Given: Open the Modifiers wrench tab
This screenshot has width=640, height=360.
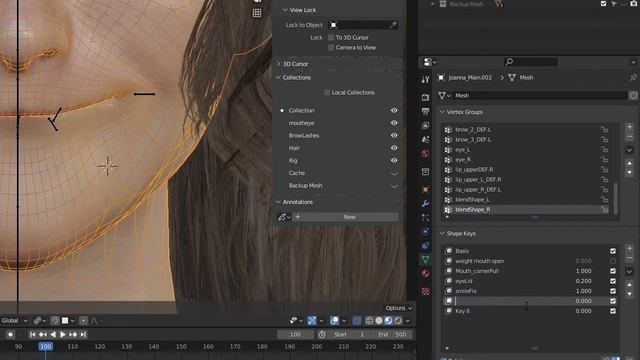Looking at the screenshot, I should tap(425, 203).
